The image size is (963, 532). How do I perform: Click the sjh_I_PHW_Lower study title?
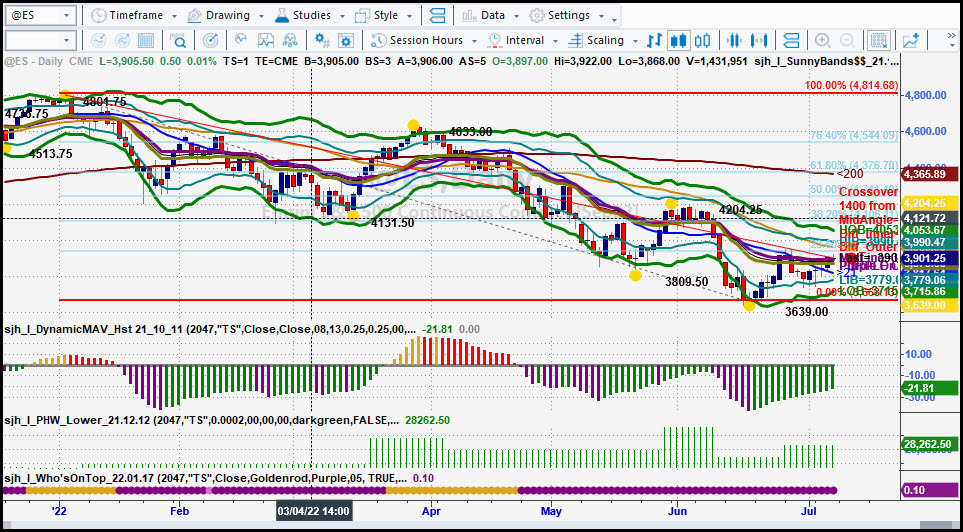tap(201, 421)
